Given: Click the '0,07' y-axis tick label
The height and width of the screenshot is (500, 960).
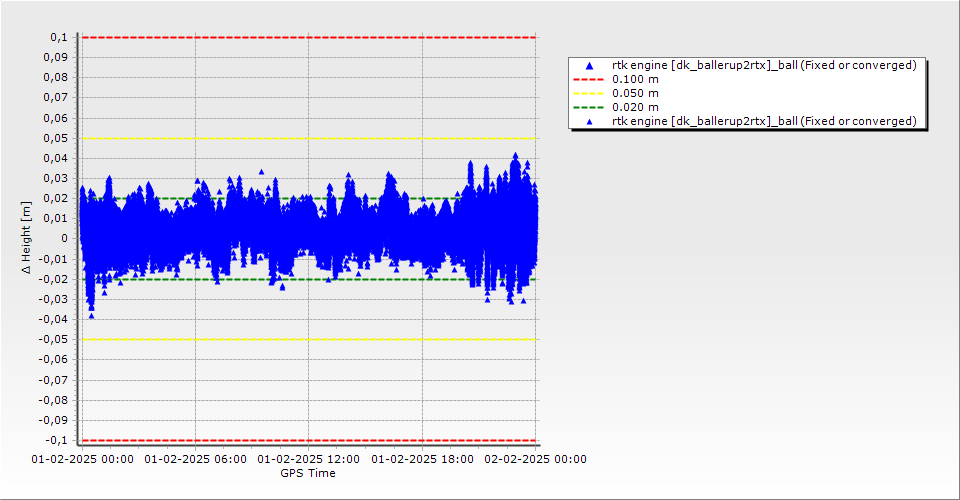Looking at the screenshot, I should (x=56, y=98).
